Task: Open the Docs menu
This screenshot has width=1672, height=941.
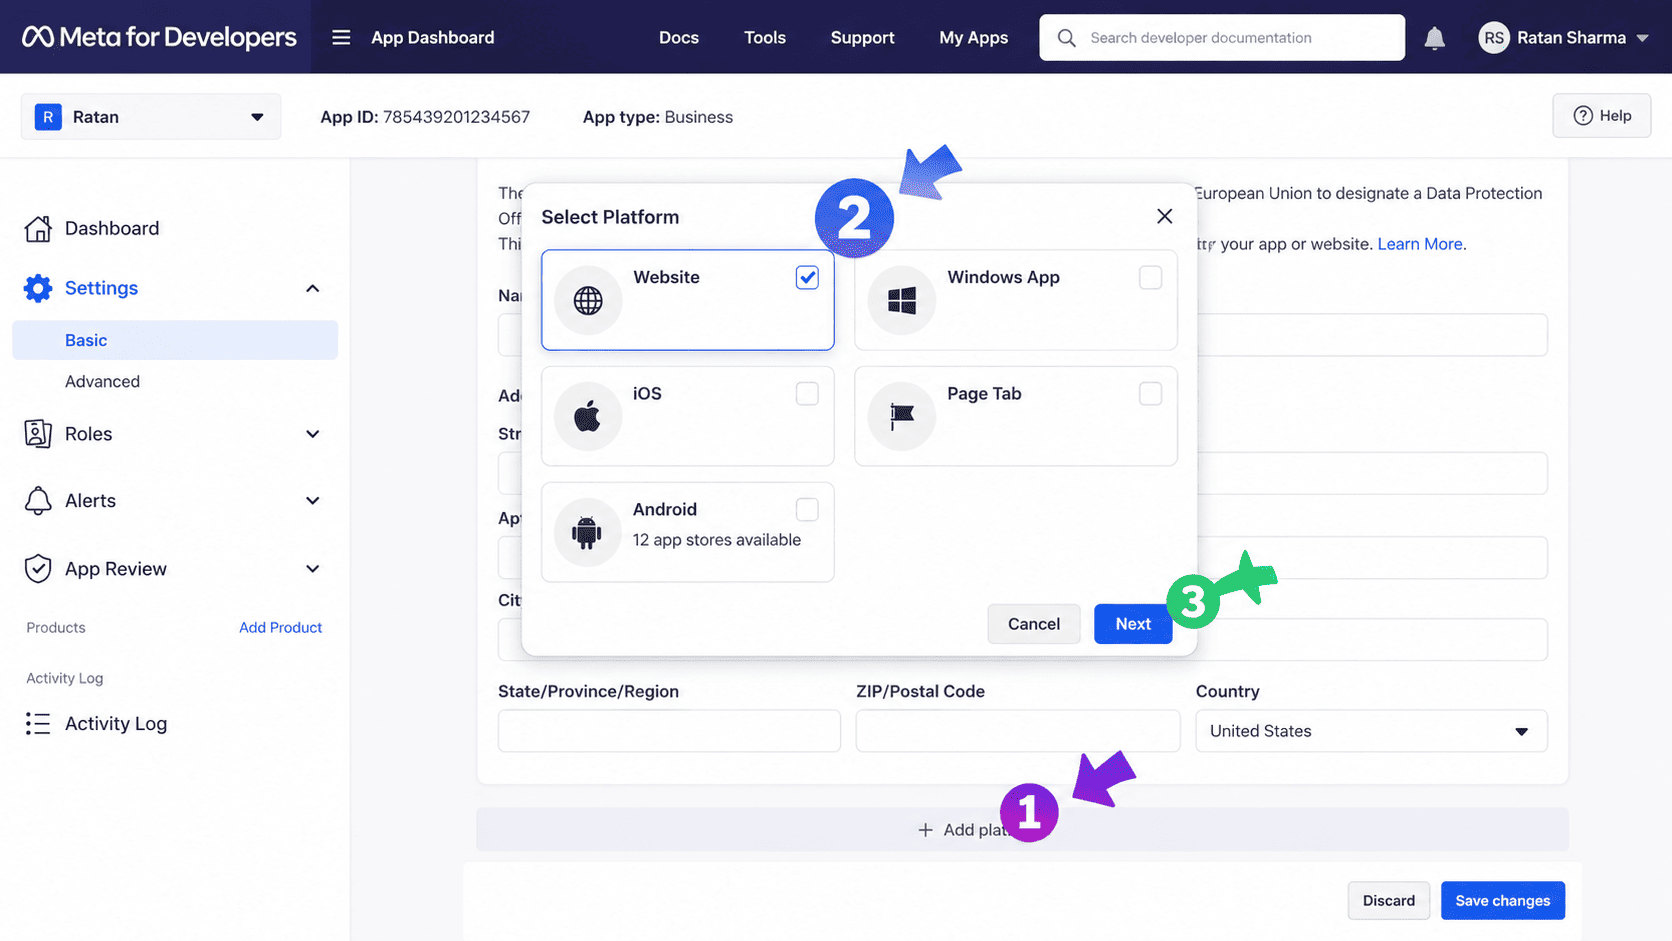Action: tap(679, 38)
